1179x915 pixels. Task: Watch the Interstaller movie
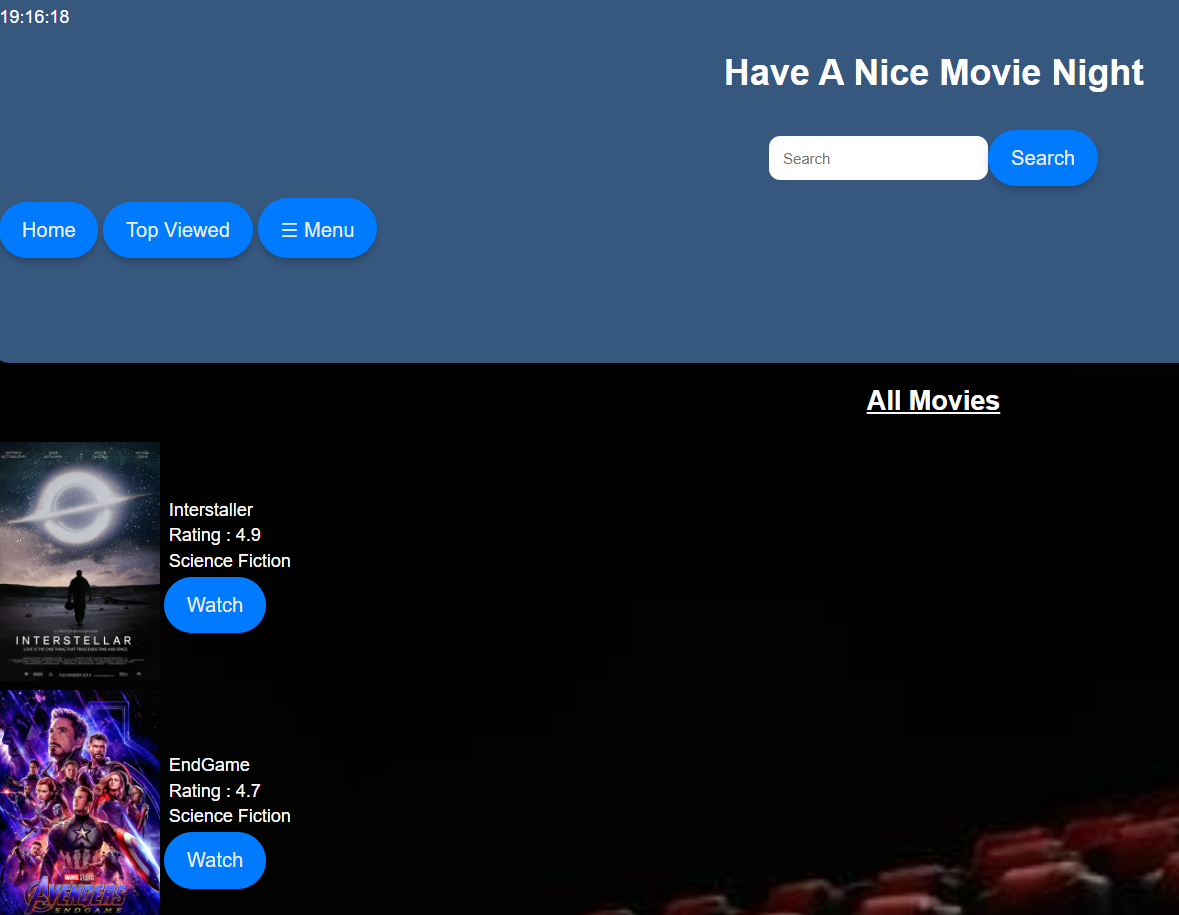(214, 605)
